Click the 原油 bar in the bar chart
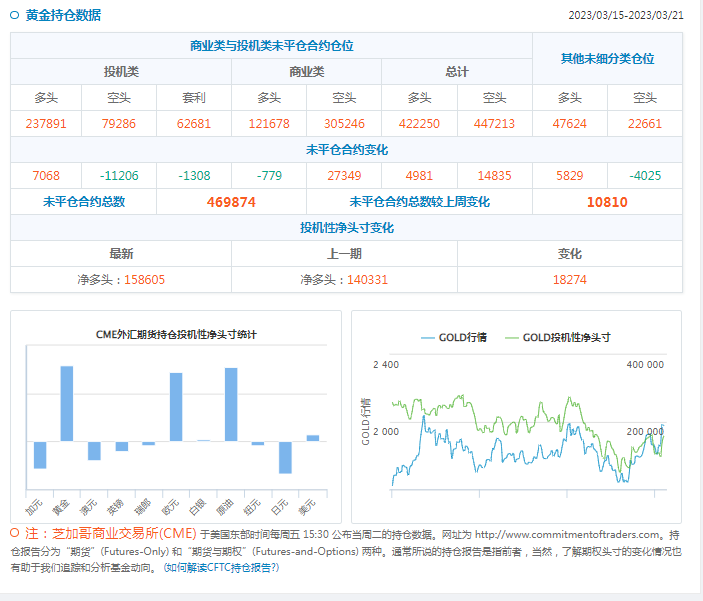 [x=231, y=404]
